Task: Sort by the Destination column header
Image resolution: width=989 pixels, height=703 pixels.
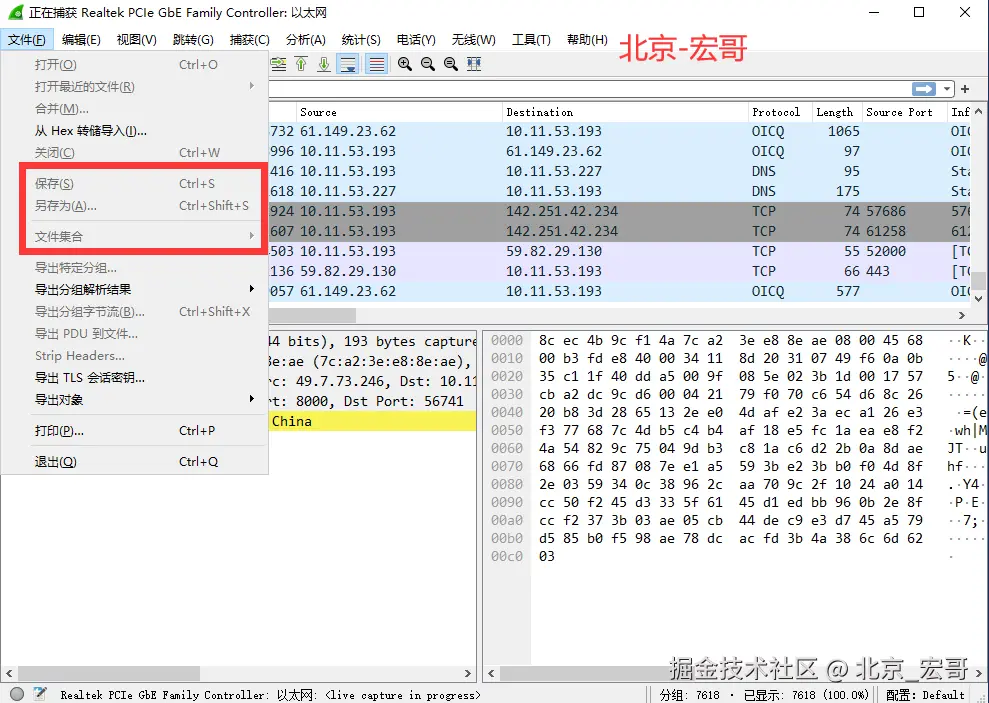Action: pyautogui.click(x=625, y=112)
